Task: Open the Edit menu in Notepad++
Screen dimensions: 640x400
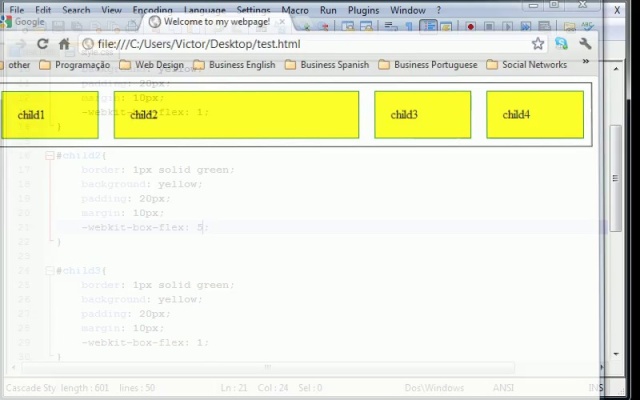Action: pos(43,10)
